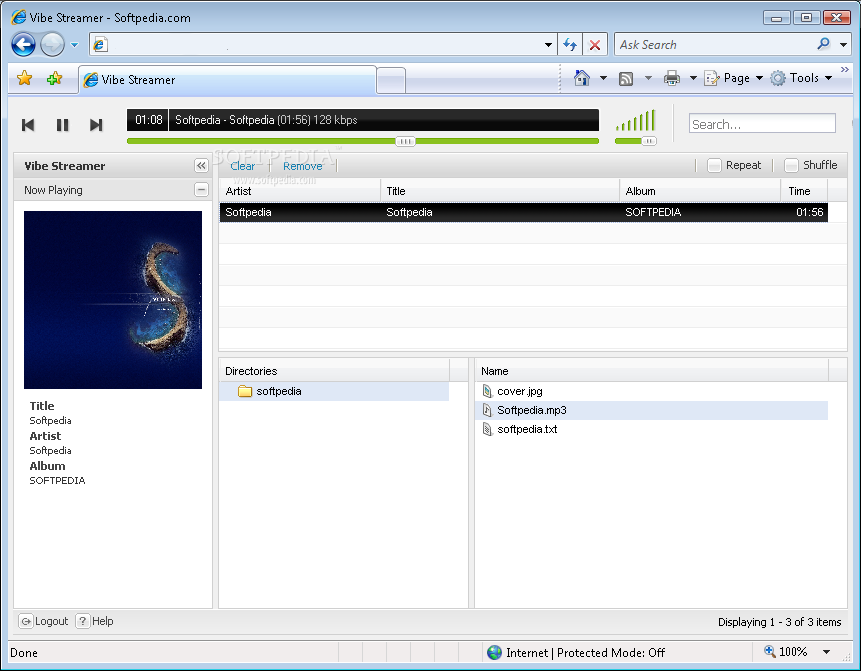Open Favorites Center star icon
Screen dimensions: 861x671
coord(25,79)
